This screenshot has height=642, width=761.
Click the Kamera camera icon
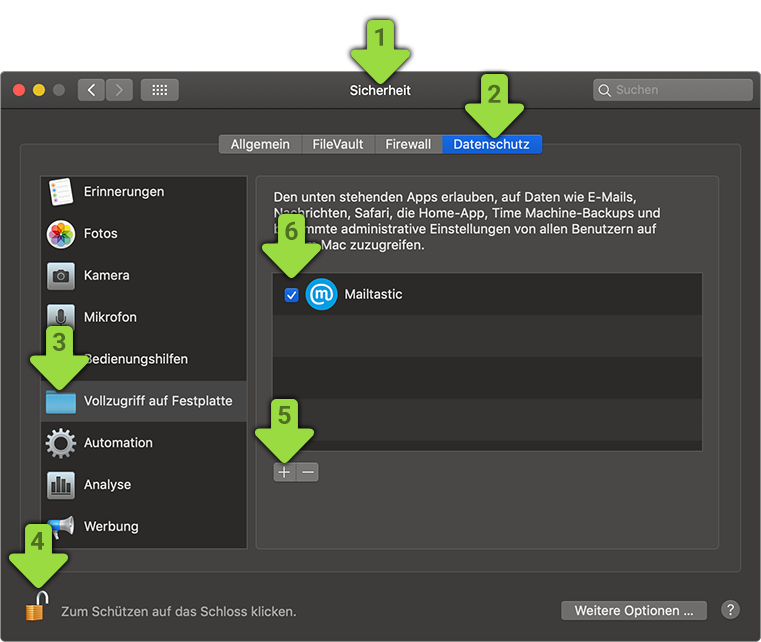point(61,276)
